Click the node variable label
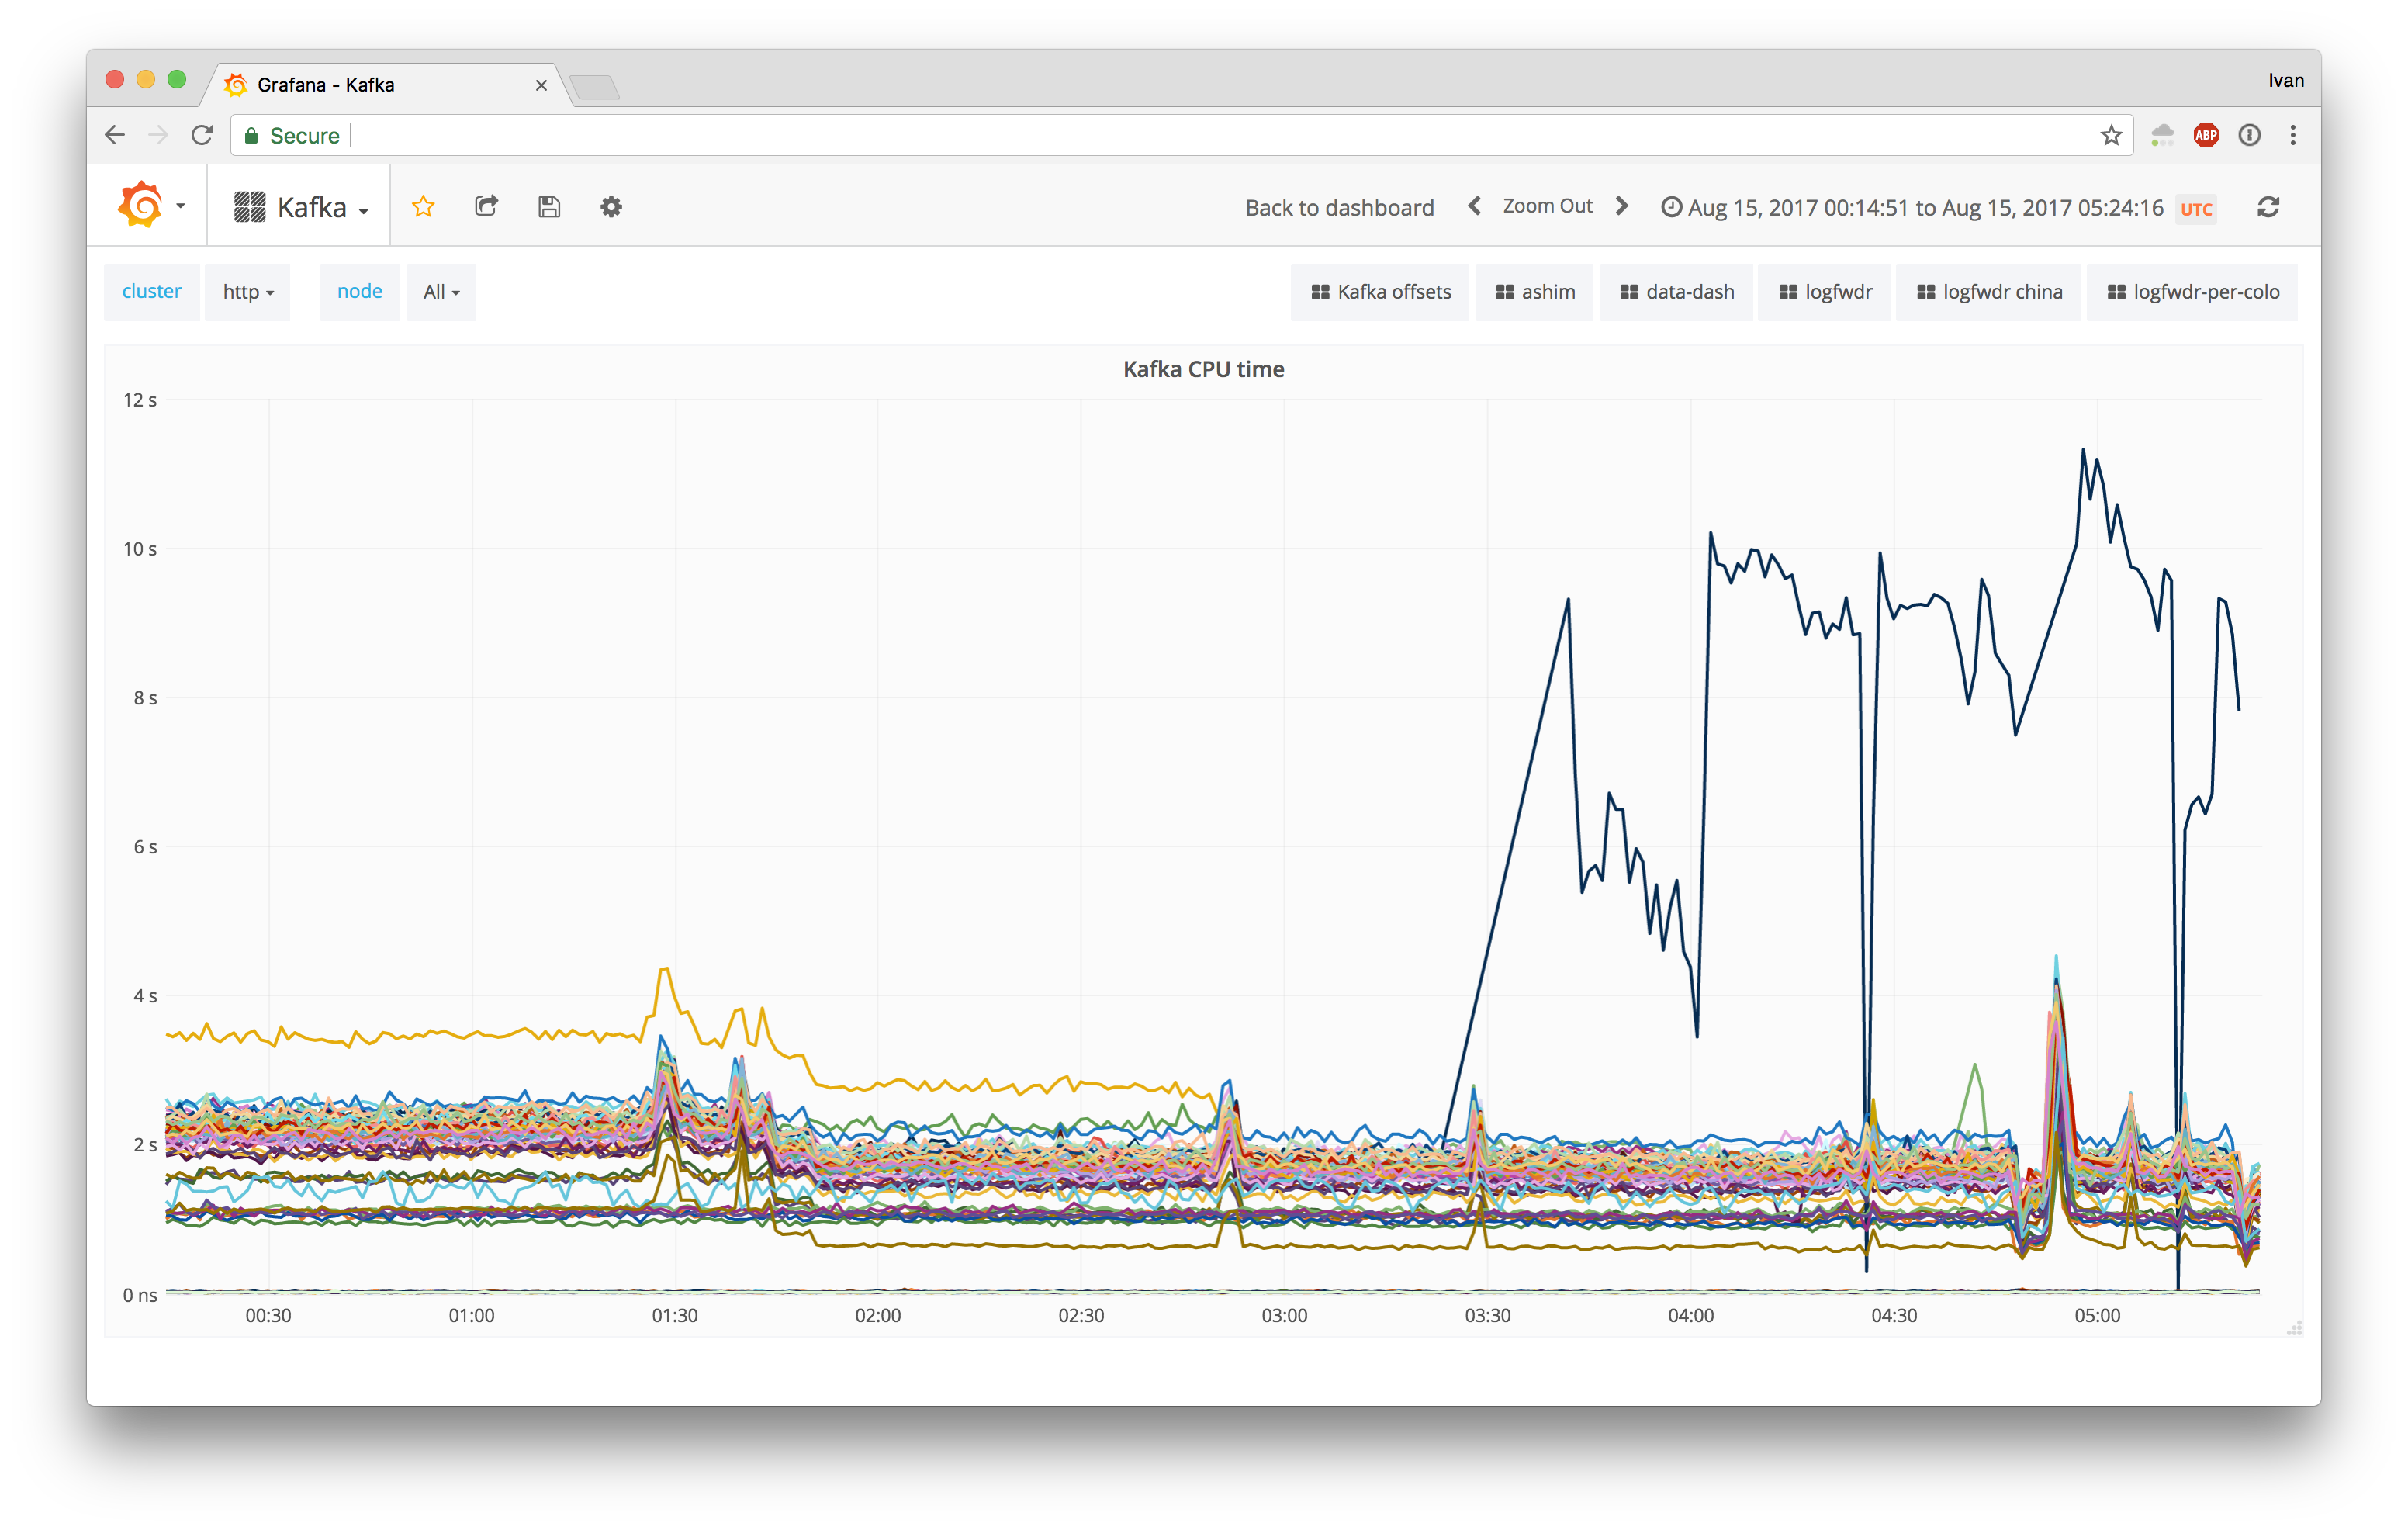Screen dimensions: 2408x1530 pos(360,292)
